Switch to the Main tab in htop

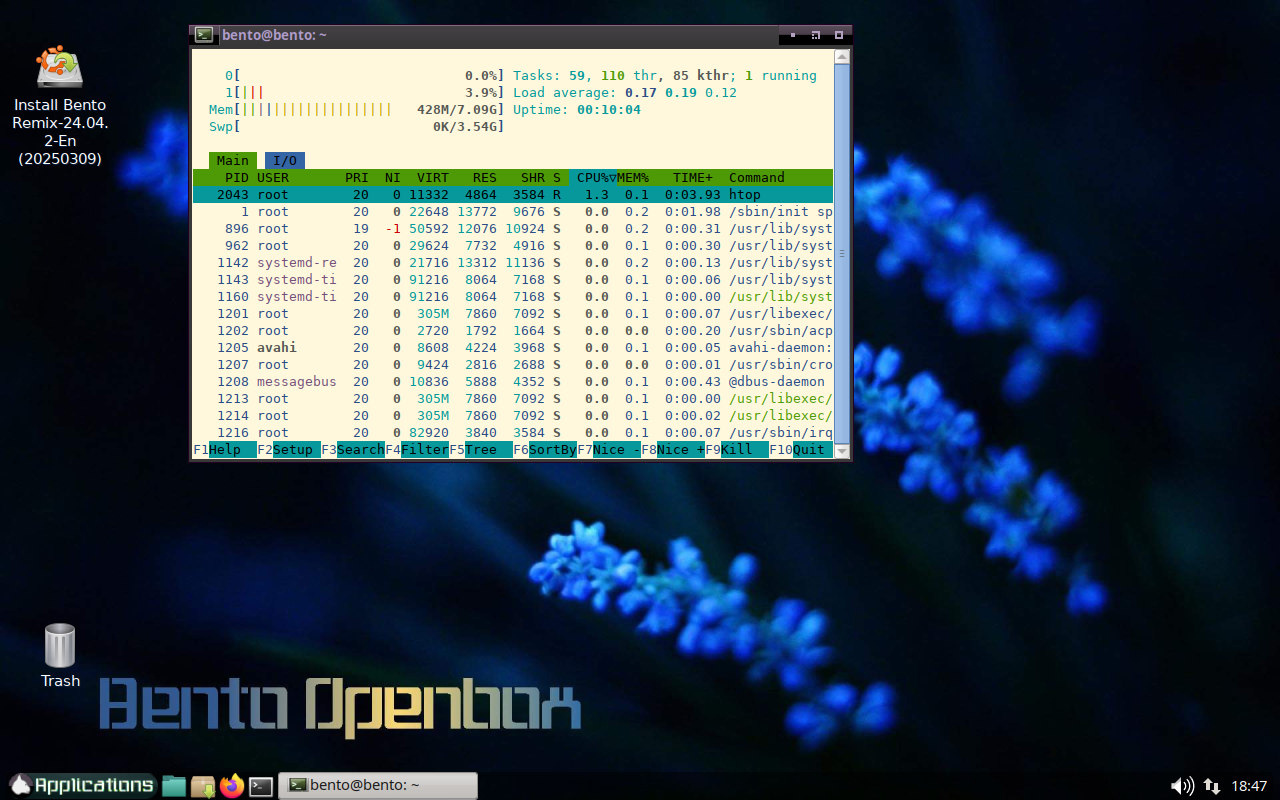233,161
